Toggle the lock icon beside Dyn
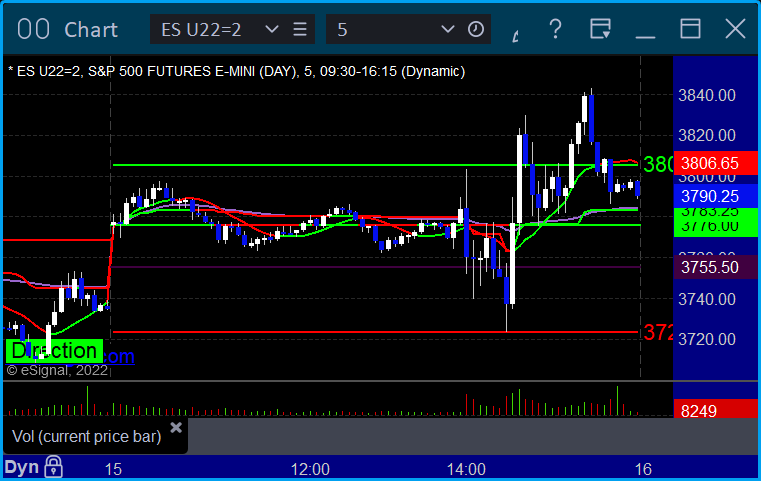 pos(53,466)
